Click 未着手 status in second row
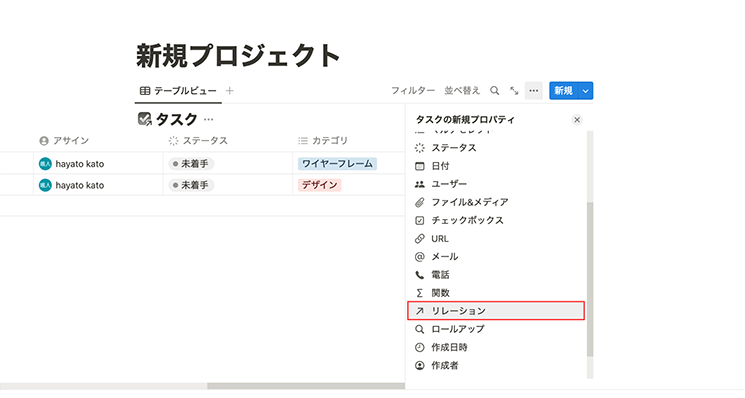This screenshot has height=398, width=745. (x=191, y=185)
